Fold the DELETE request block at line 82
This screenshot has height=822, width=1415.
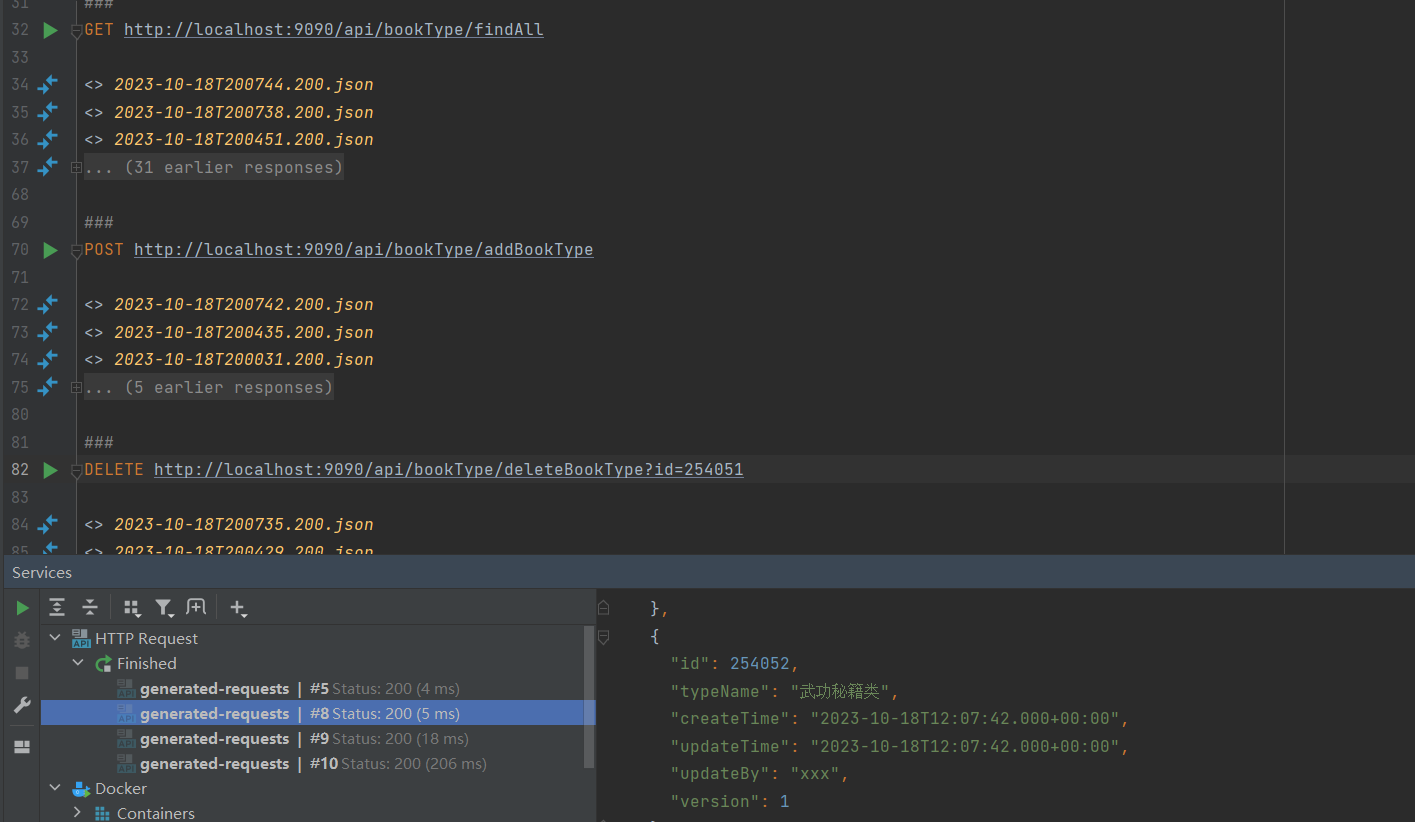pyautogui.click(x=77, y=471)
